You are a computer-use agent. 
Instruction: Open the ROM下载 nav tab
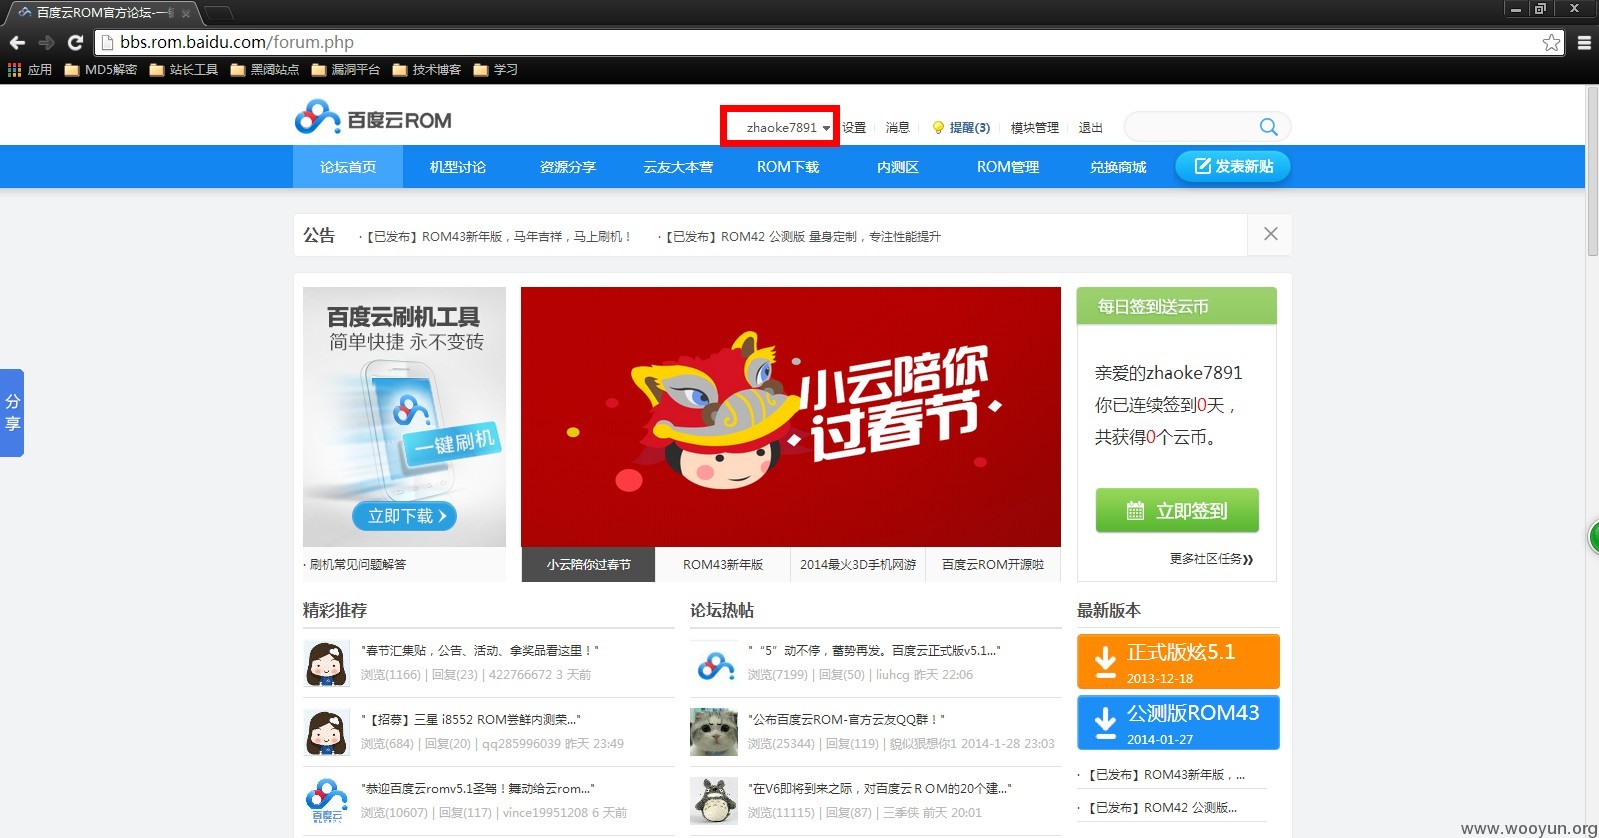coord(788,167)
